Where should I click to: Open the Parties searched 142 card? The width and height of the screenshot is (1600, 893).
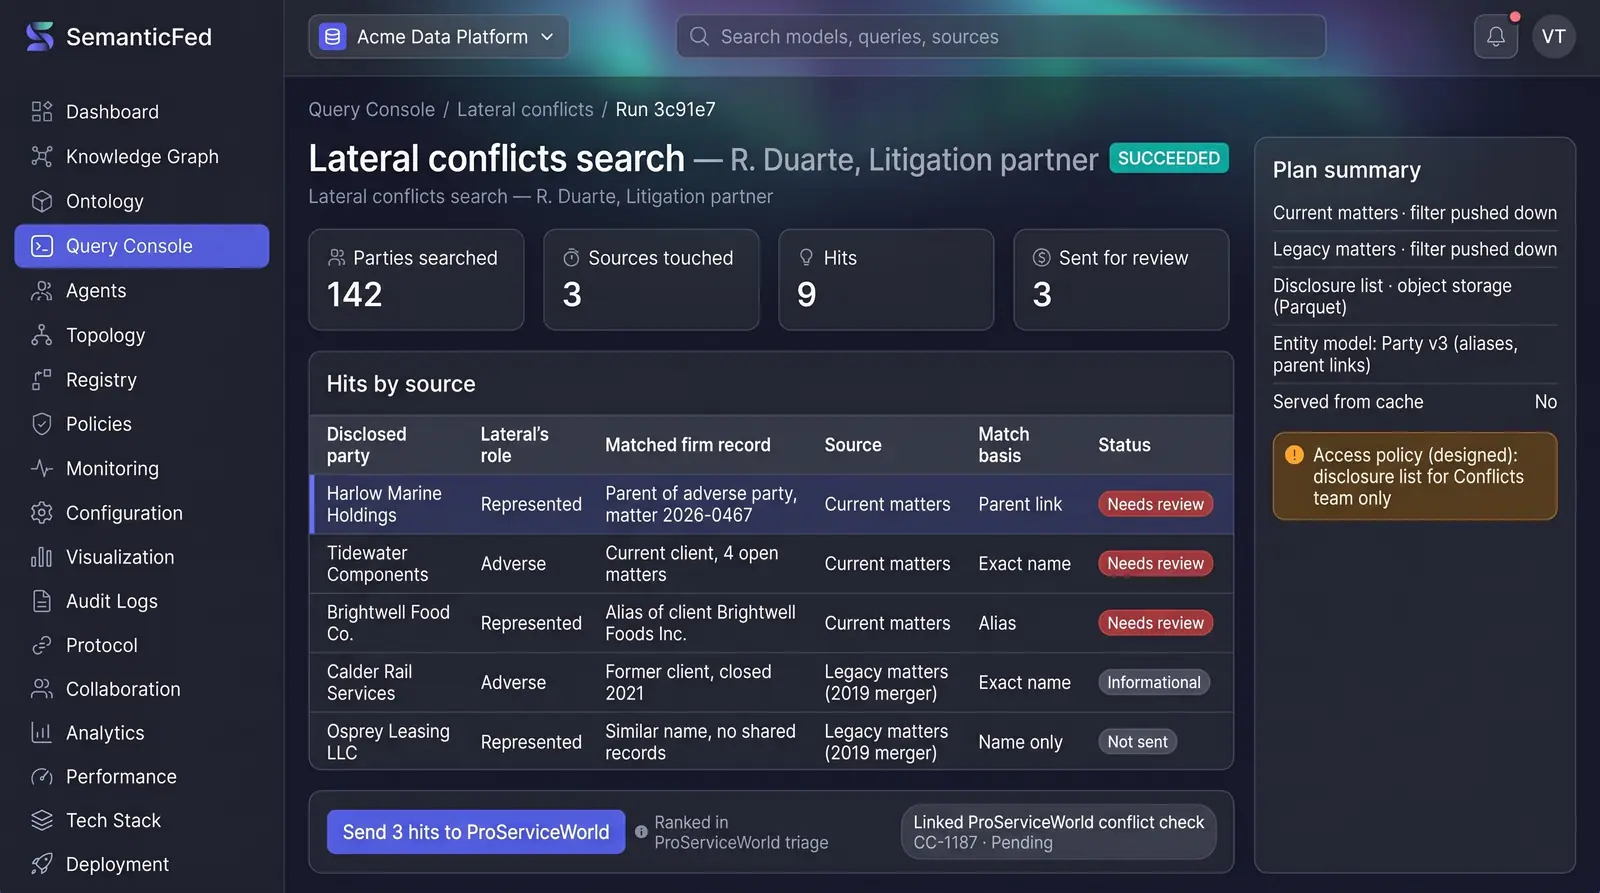tap(416, 280)
